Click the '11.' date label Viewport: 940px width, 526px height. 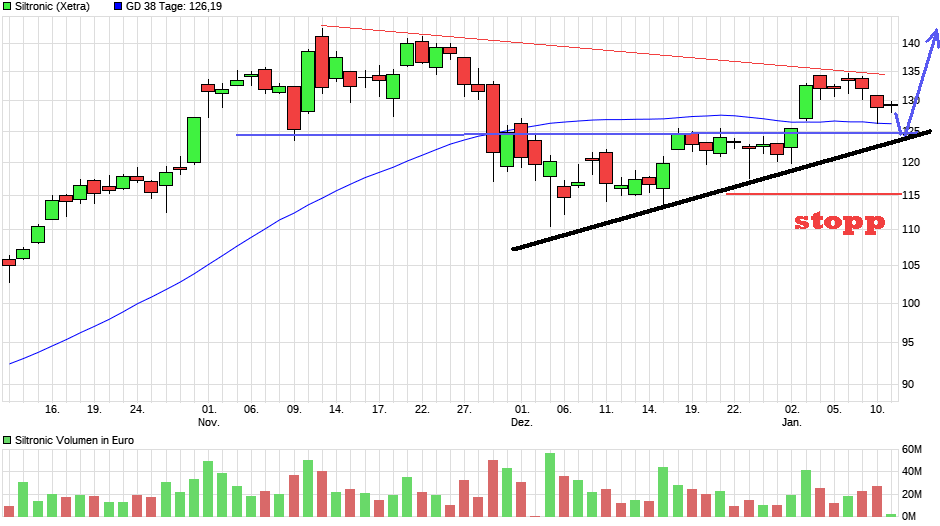click(606, 410)
